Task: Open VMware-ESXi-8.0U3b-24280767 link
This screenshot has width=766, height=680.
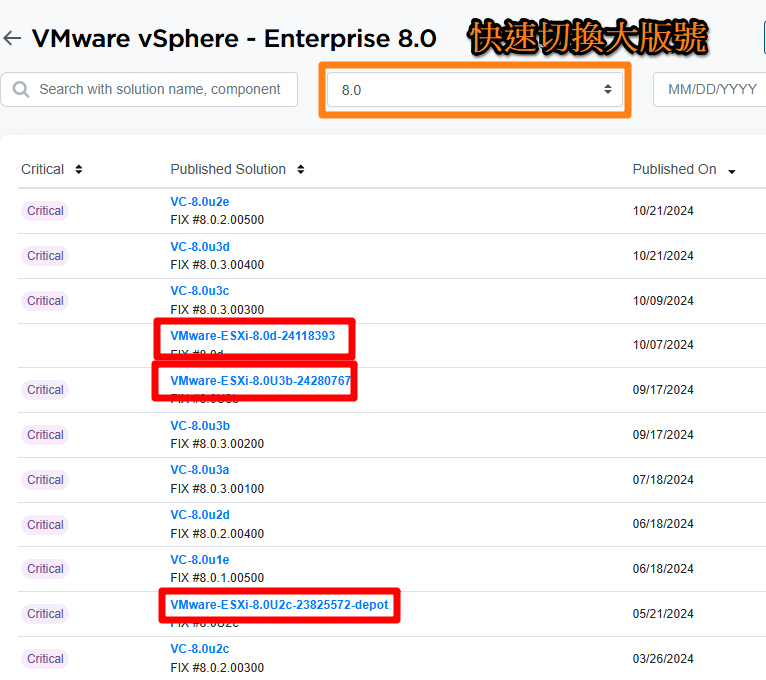Action: 260,381
